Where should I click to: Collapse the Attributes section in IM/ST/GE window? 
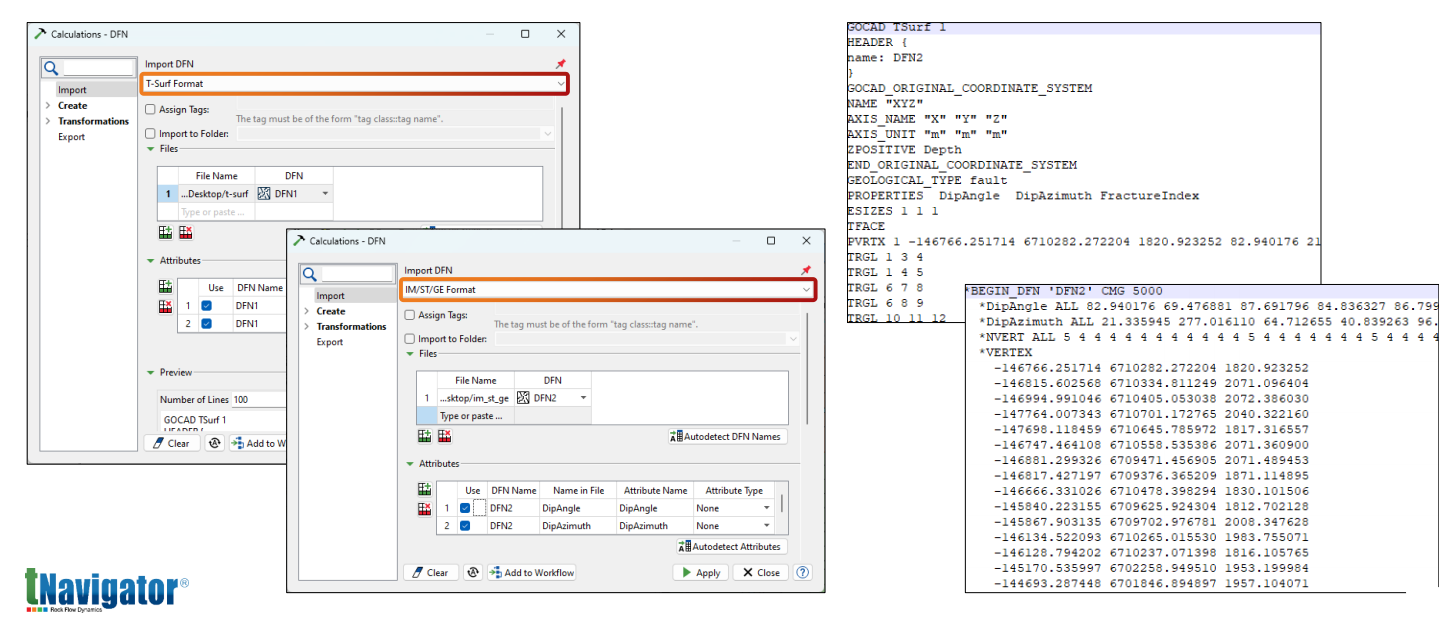tap(409, 464)
